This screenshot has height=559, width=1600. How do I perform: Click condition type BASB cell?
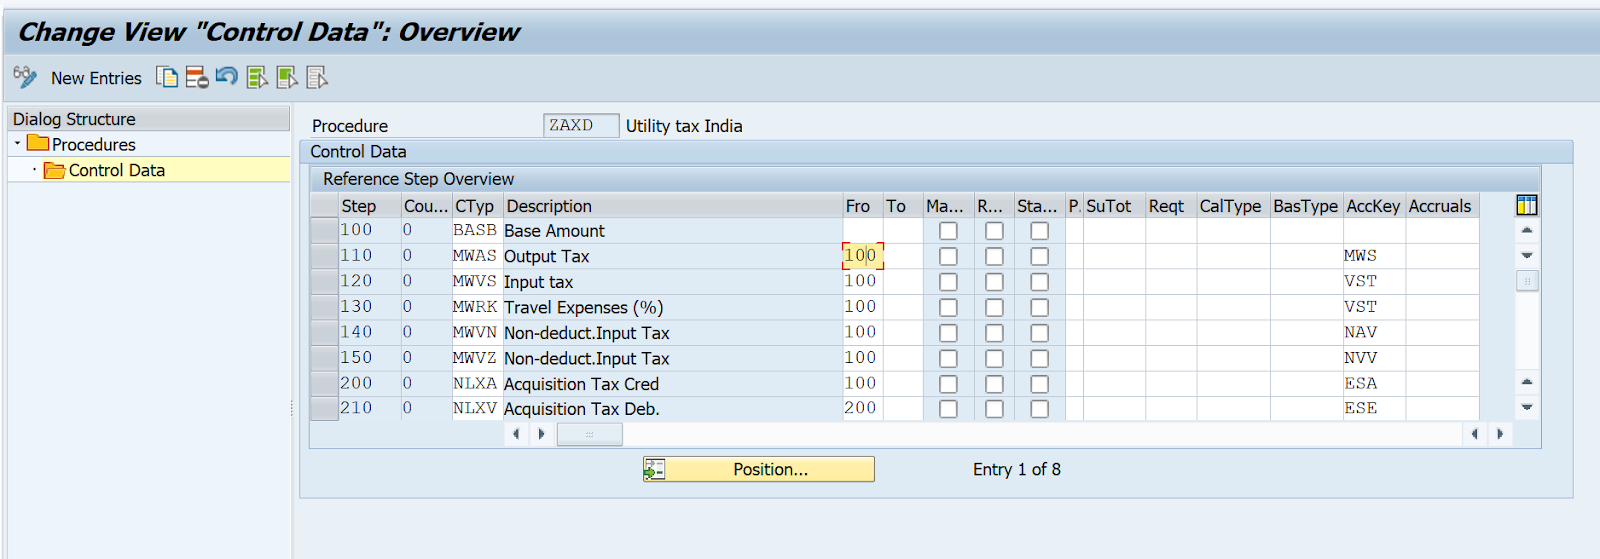click(476, 230)
